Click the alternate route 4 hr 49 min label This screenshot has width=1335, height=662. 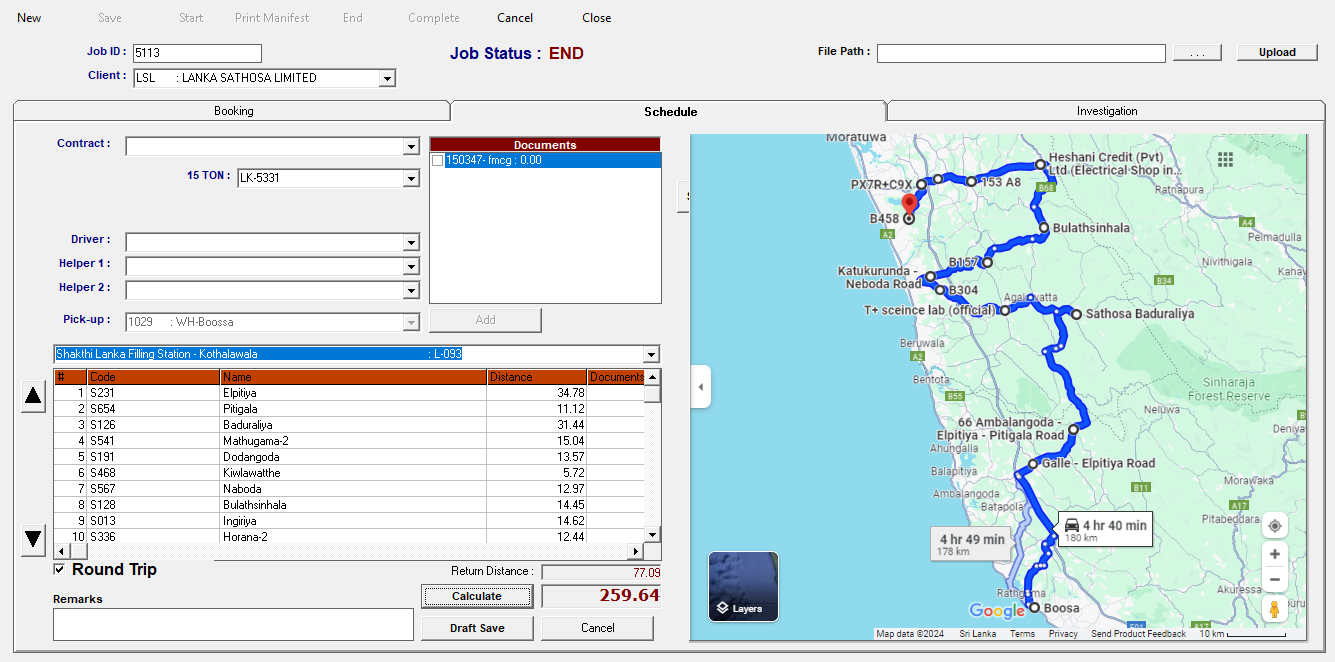(x=972, y=544)
